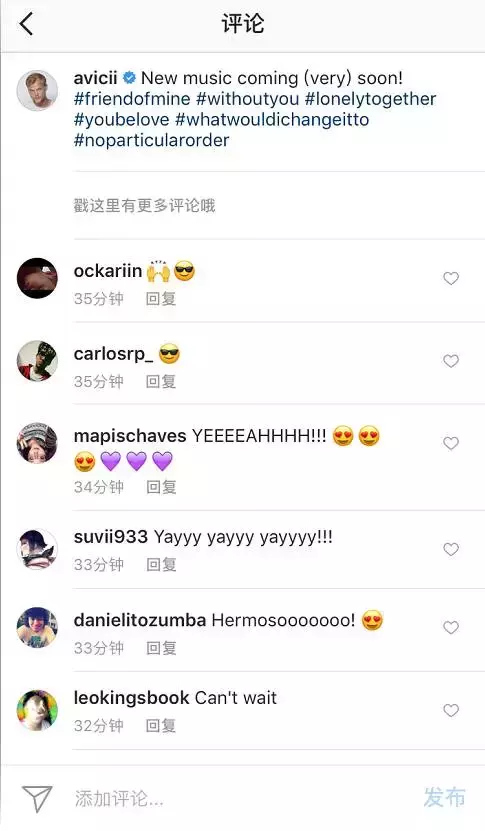Screen dimensions: 485x831
Task: Go back using the top-left arrow
Action: pyautogui.click(x=26, y=24)
